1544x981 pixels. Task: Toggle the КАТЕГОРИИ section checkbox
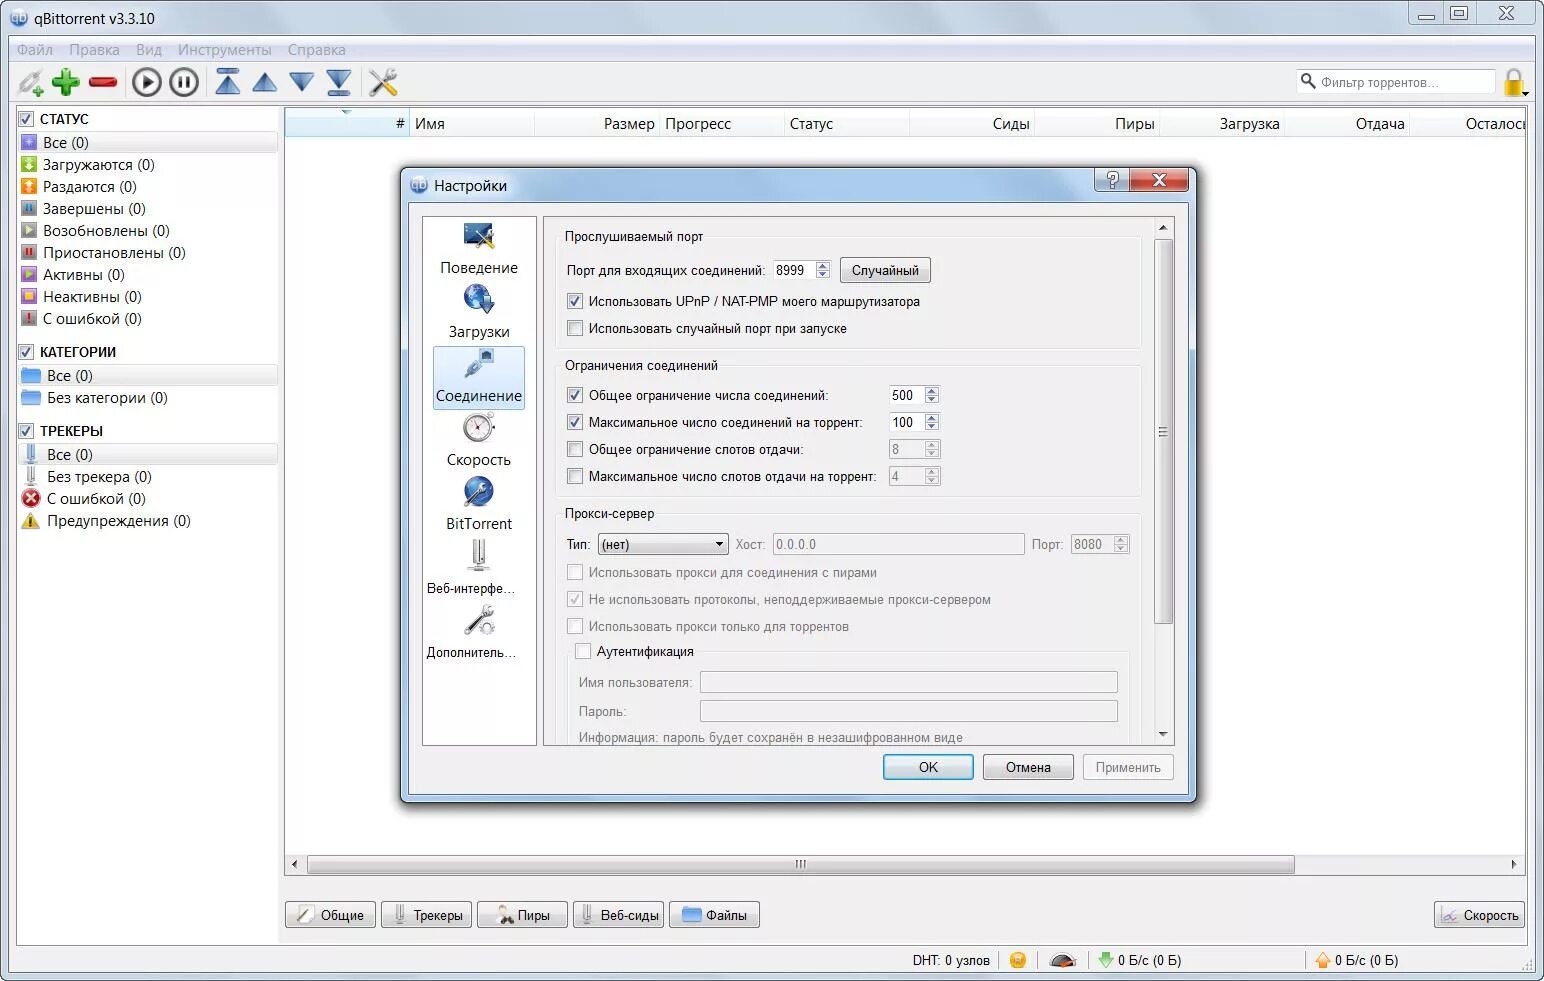click(27, 352)
